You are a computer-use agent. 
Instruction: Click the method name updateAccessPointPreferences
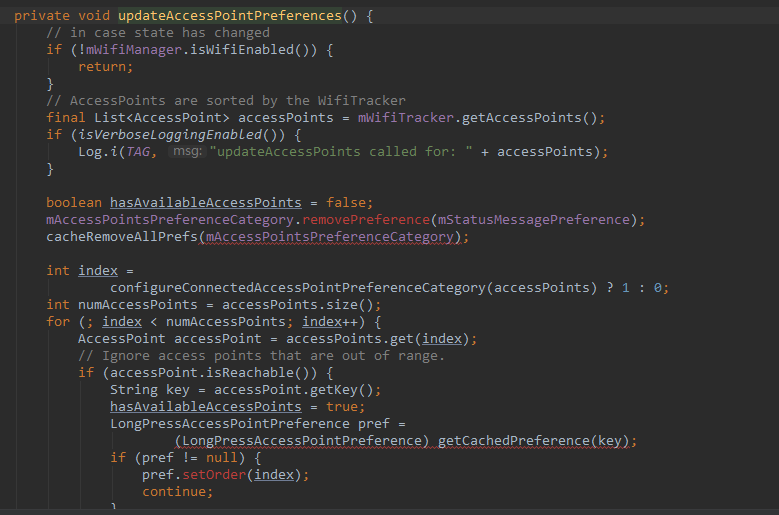tap(230, 16)
